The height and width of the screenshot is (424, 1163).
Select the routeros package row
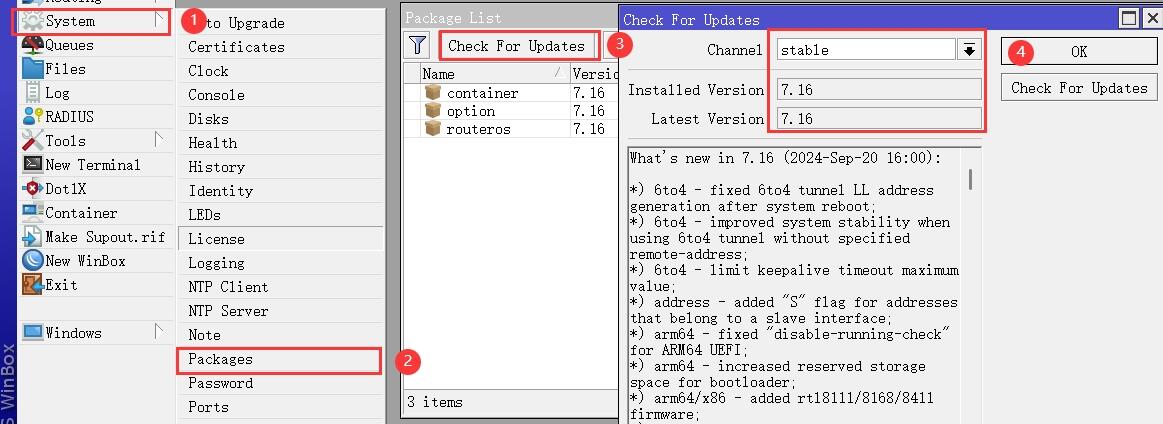[x=510, y=129]
